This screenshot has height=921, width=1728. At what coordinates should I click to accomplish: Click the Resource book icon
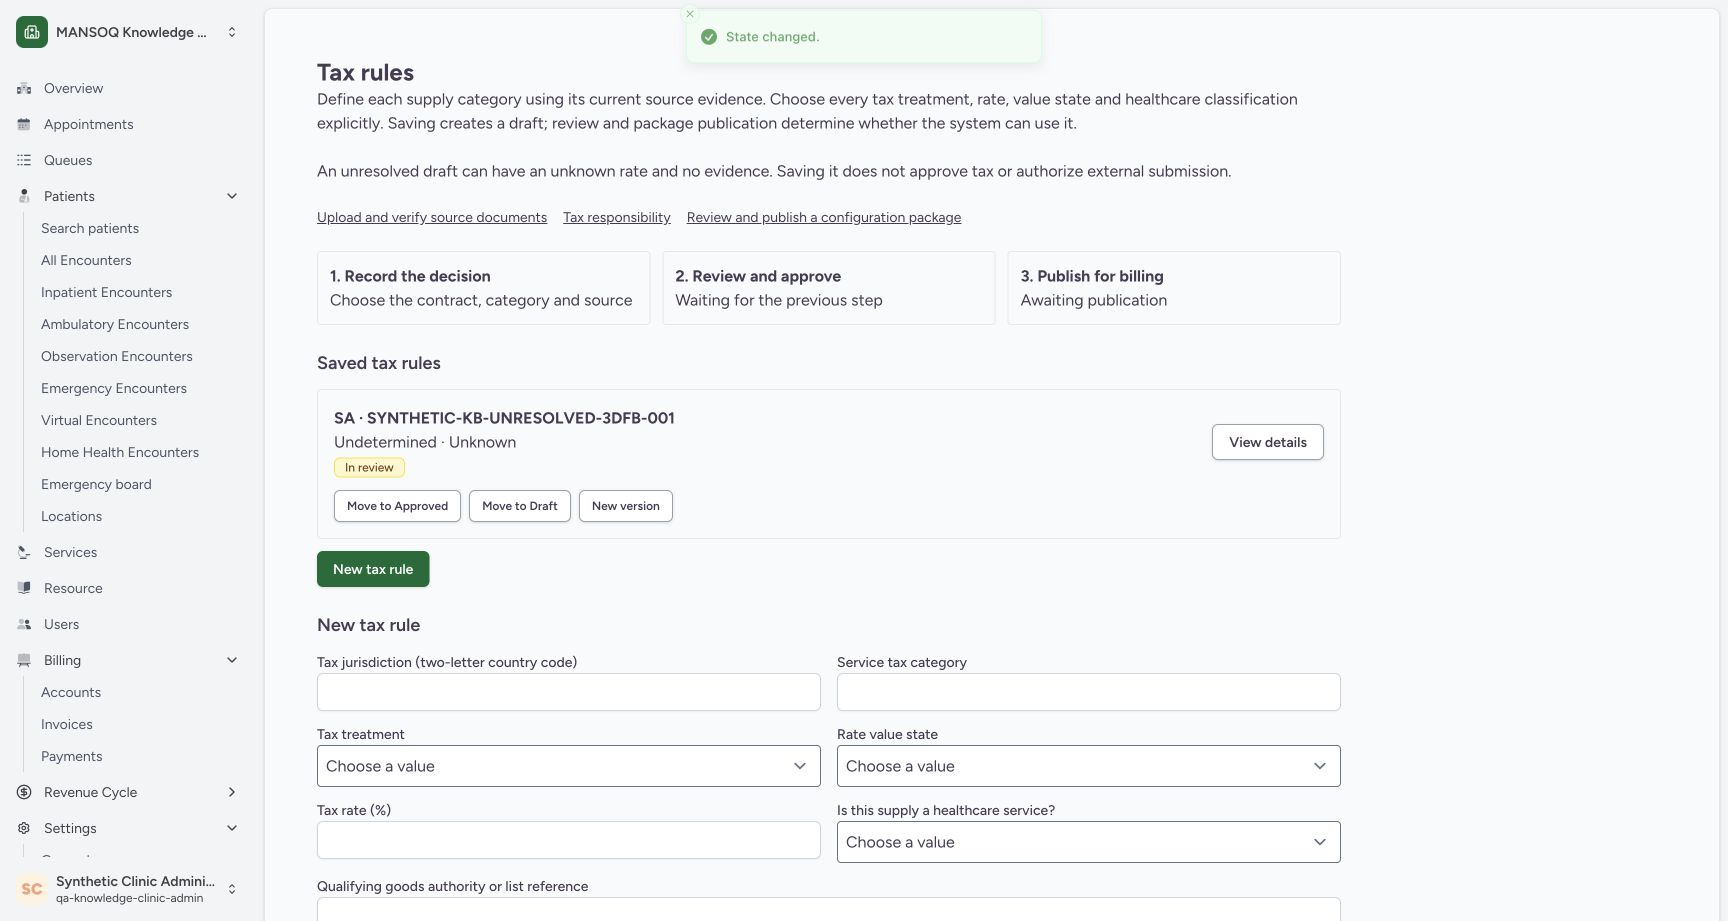tap(24, 588)
